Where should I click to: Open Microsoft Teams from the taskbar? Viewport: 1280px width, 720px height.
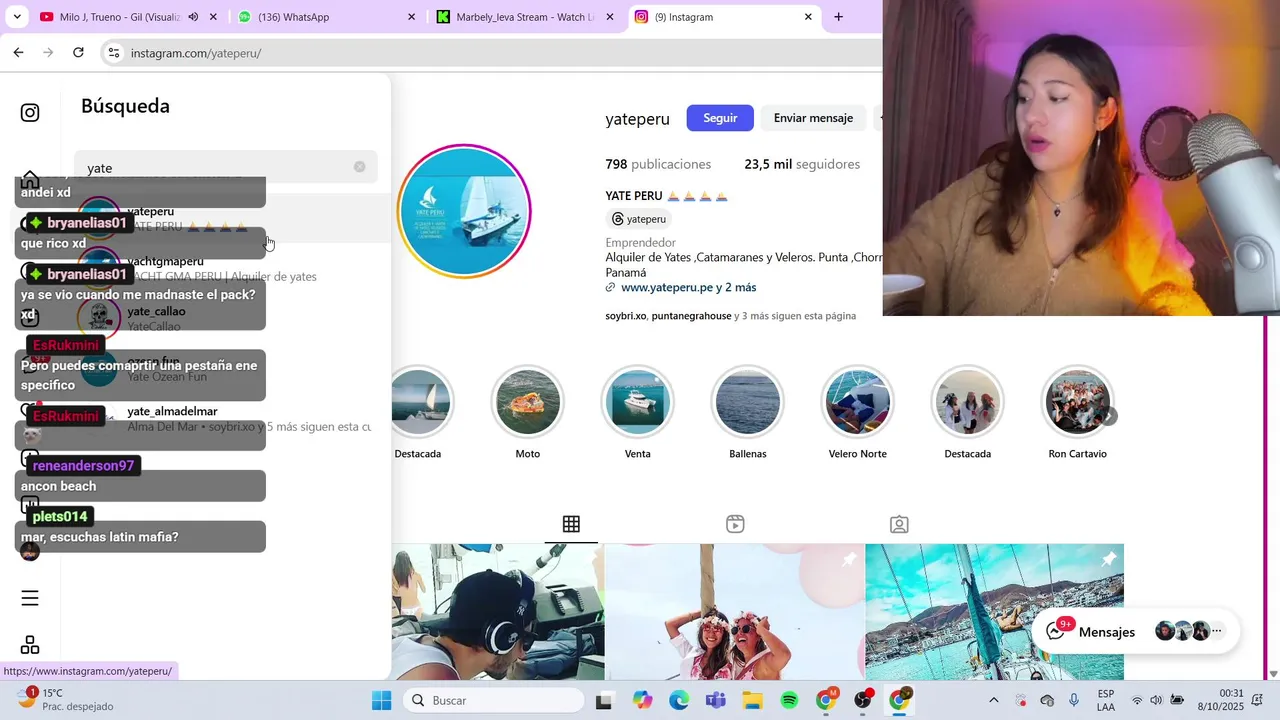[715, 700]
